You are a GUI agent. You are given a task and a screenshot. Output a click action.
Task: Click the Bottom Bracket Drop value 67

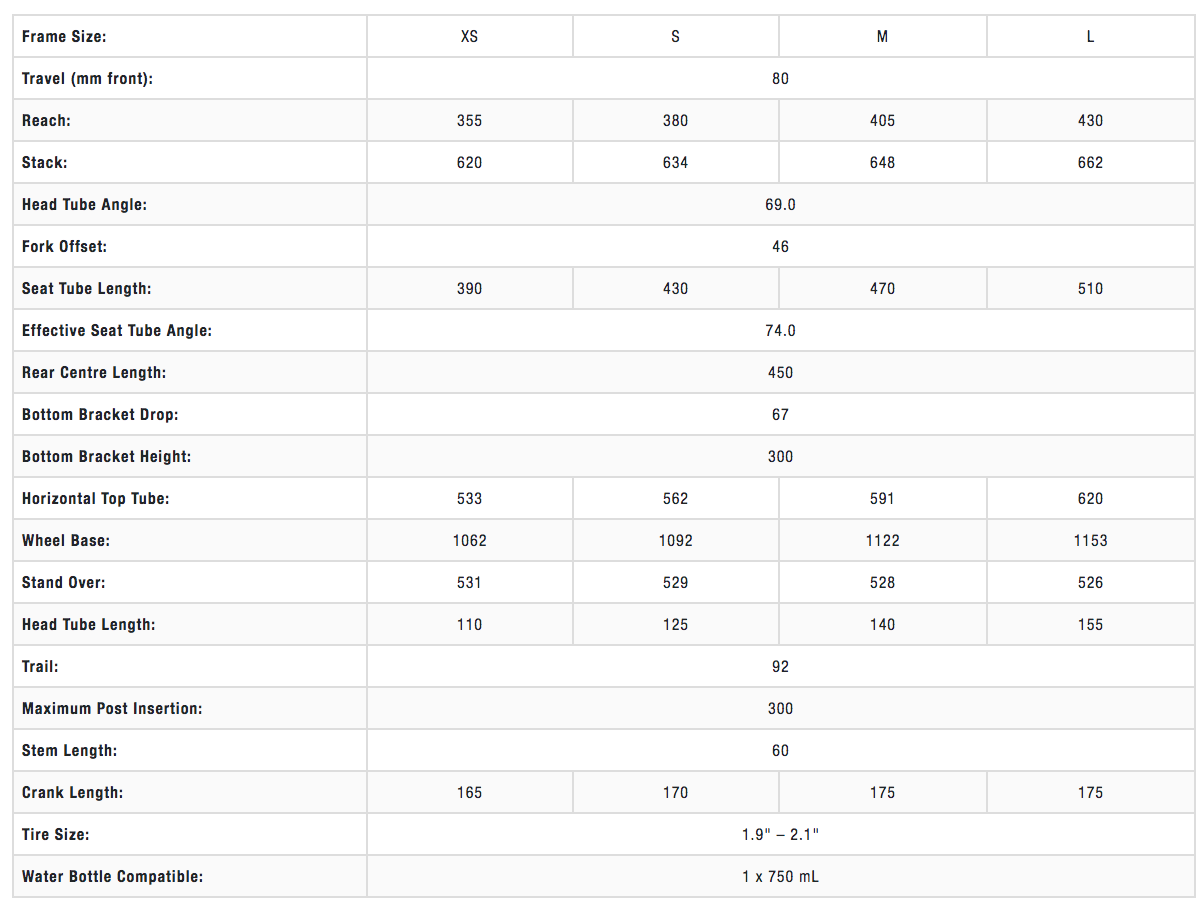(x=780, y=415)
